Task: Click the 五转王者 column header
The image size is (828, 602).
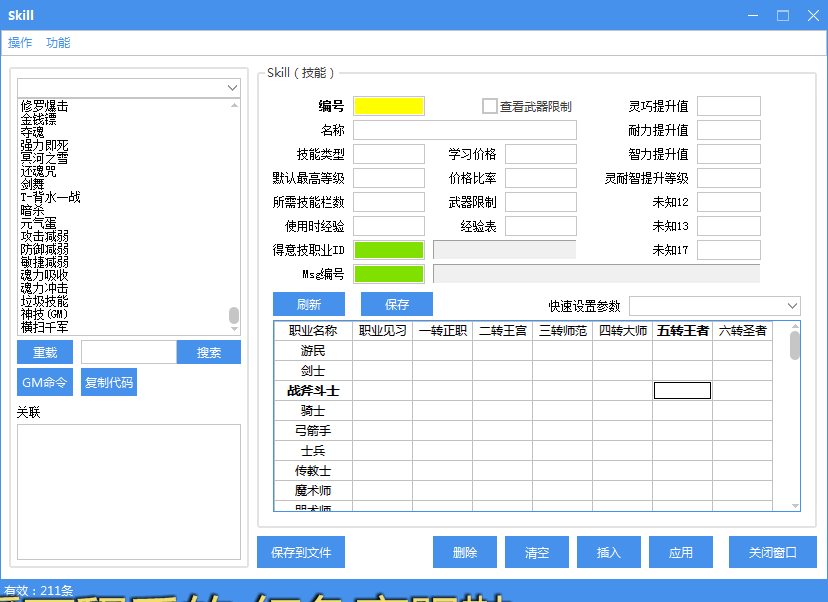Action: point(682,331)
